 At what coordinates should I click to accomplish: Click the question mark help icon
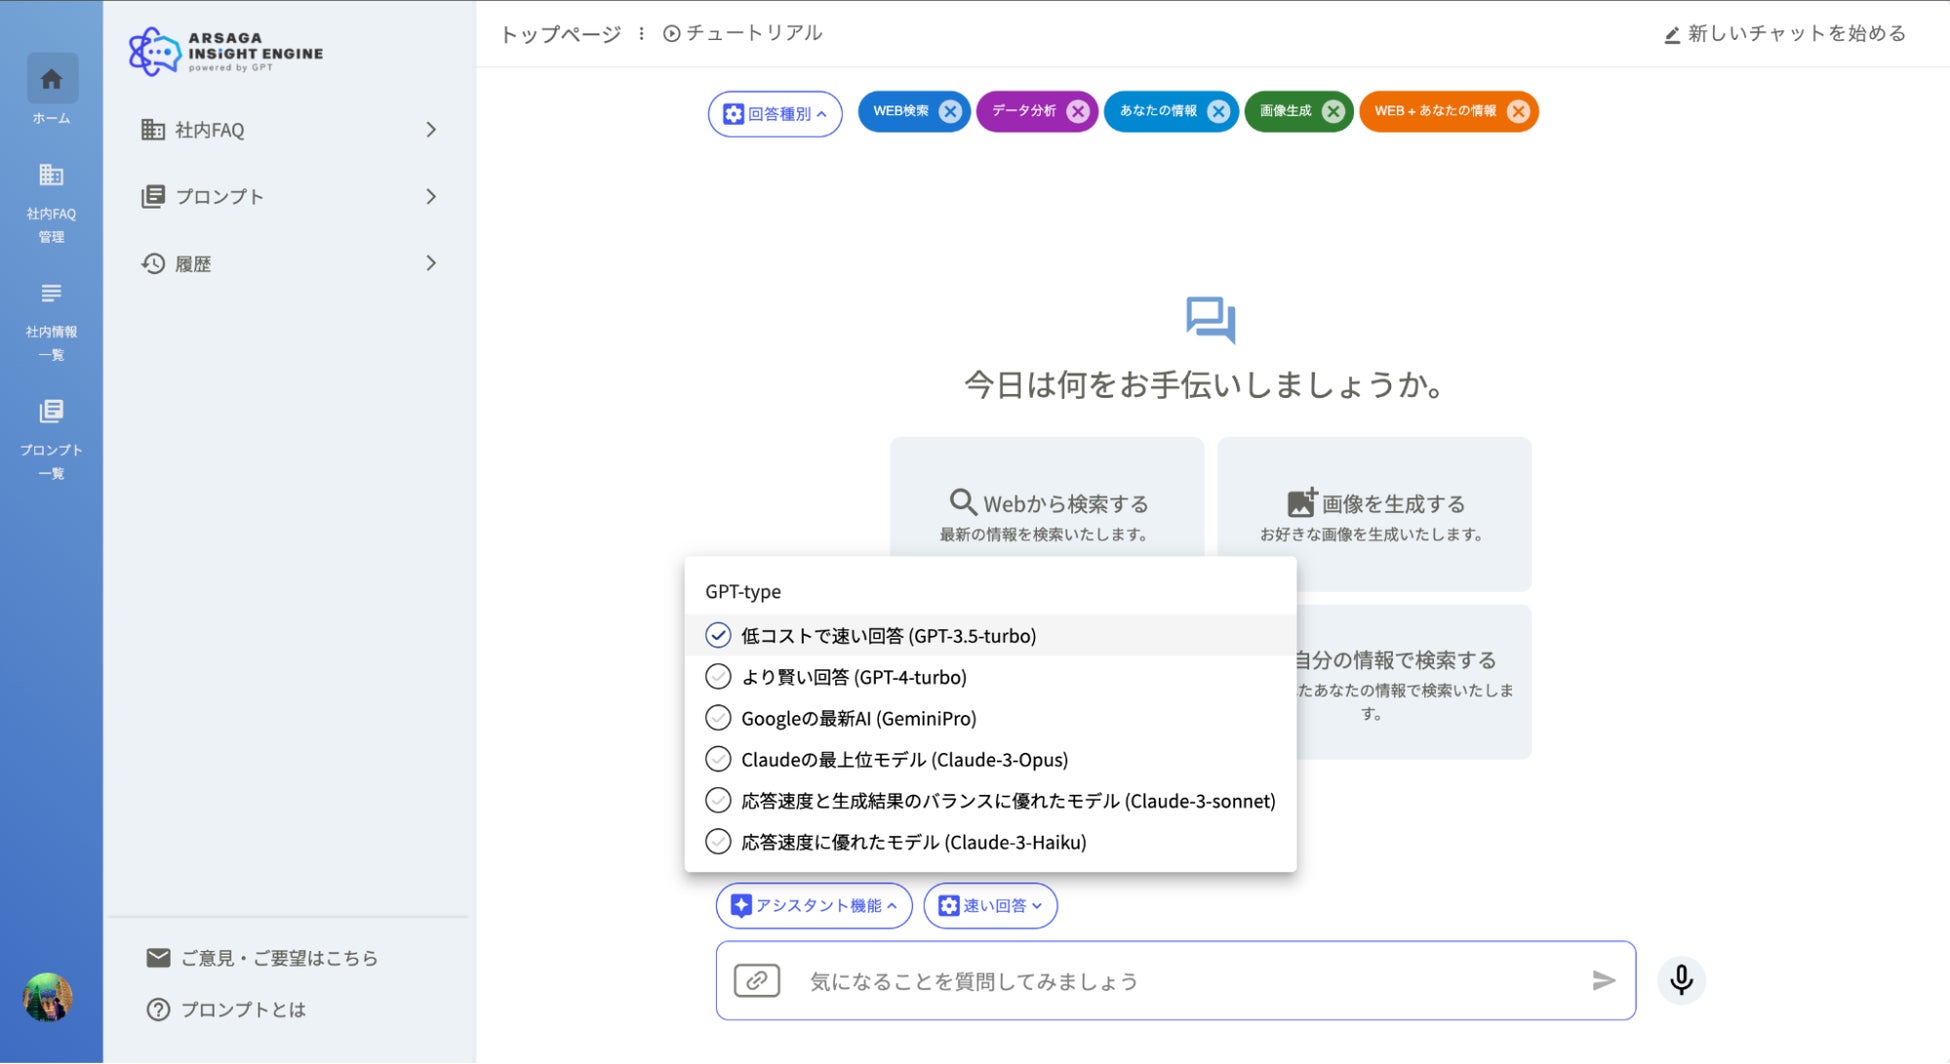pos(158,1010)
